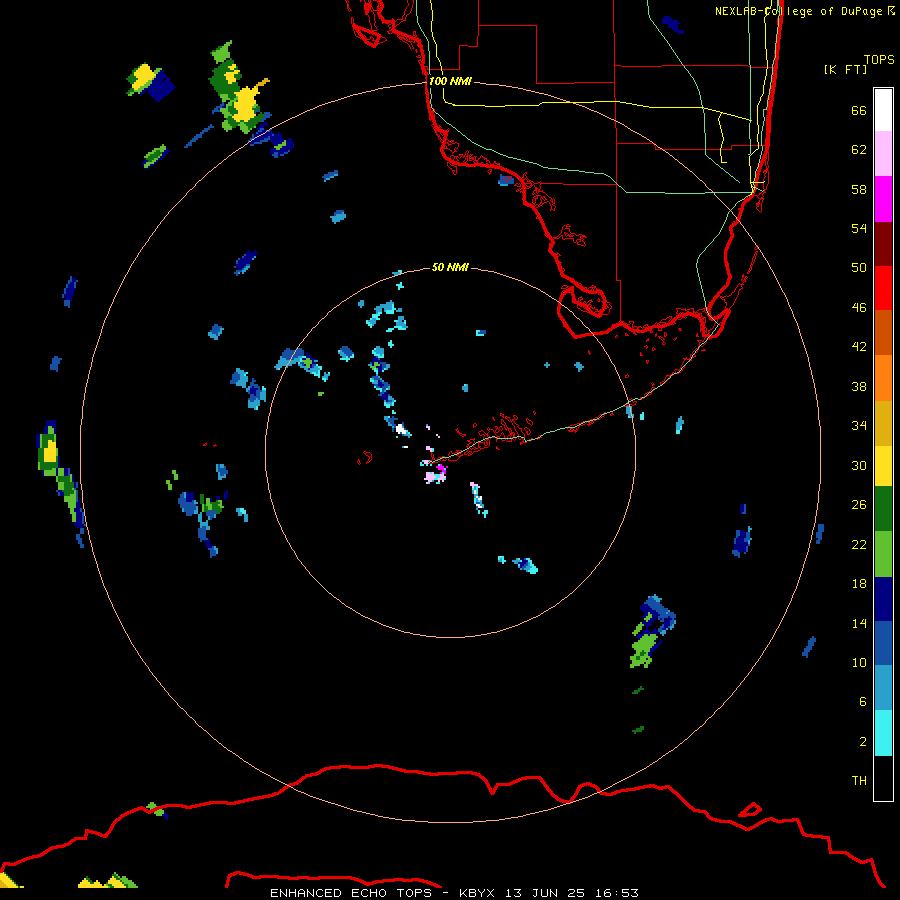Image resolution: width=900 pixels, height=900 pixels.
Task: Click the legend value '18'
Action: (x=859, y=584)
